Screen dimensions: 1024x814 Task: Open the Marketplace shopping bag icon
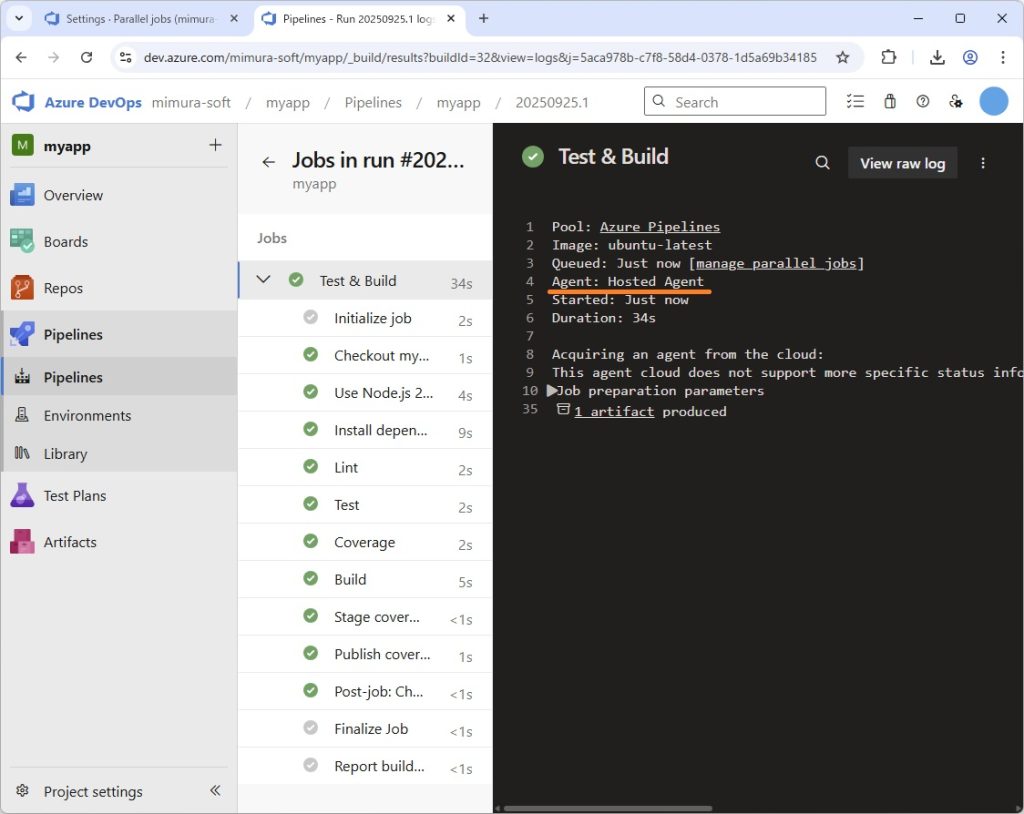pos(890,102)
